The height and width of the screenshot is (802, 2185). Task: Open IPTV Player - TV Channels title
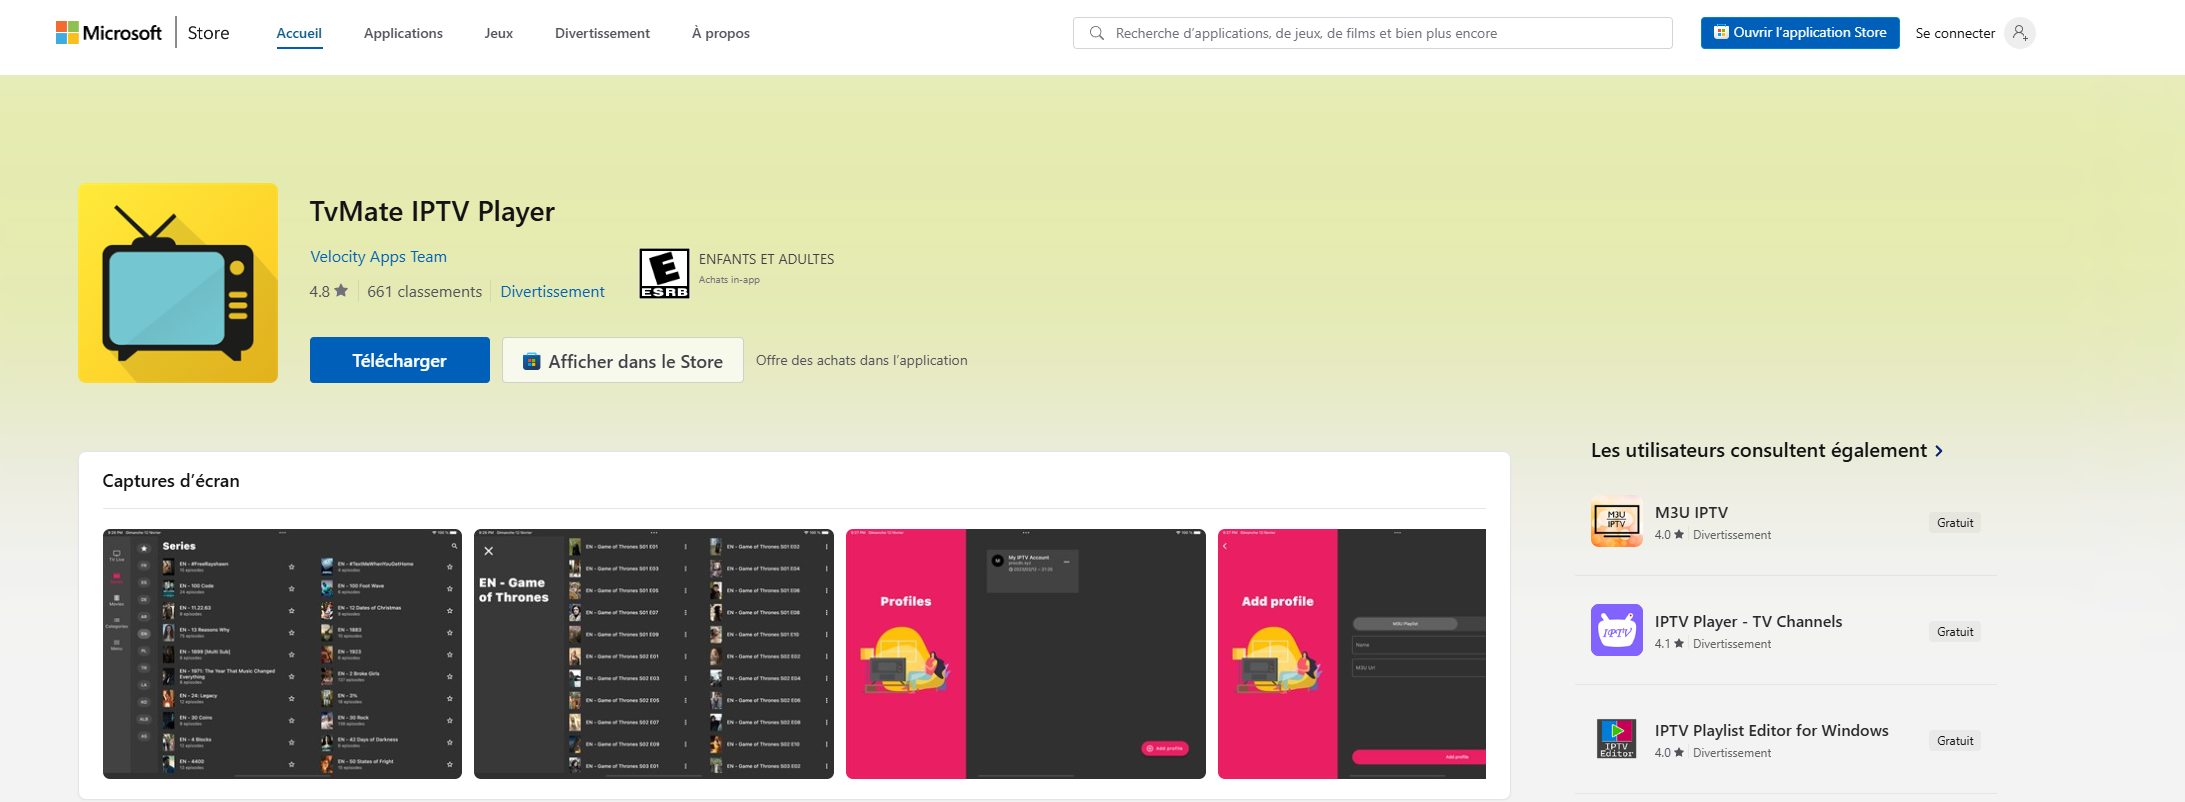pos(1748,621)
